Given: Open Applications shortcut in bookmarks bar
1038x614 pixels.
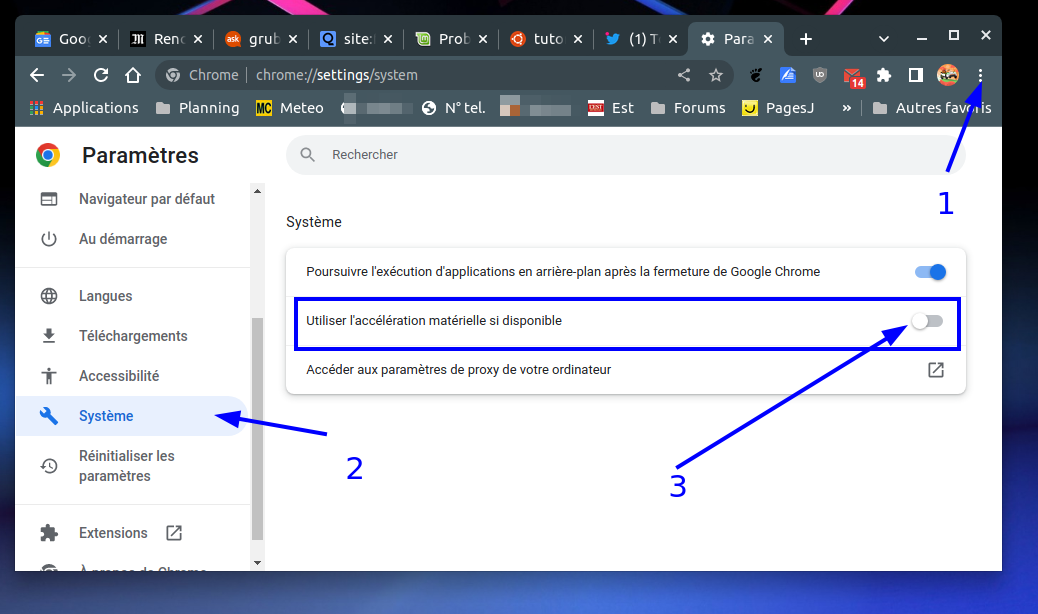Looking at the screenshot, I should pos(84,108).
